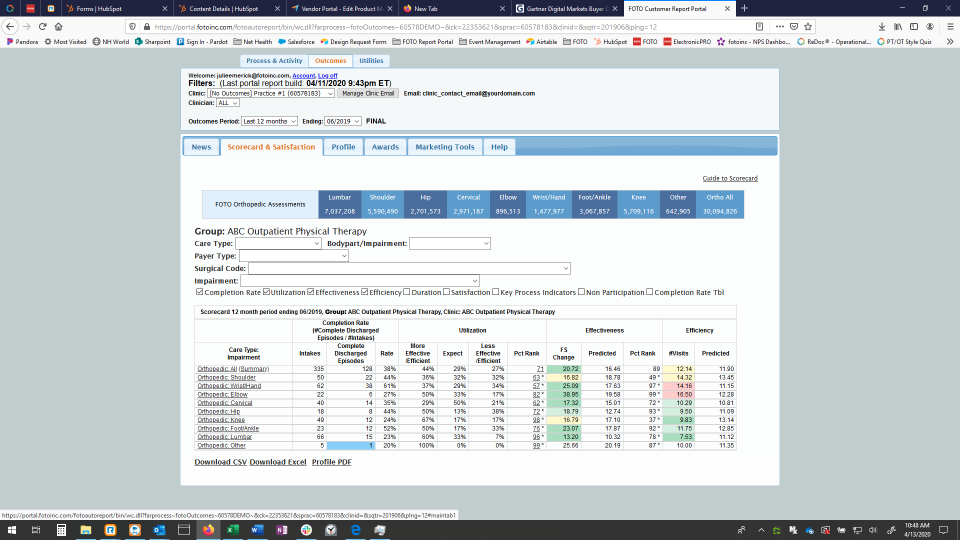Open File Explorer from the taskbar
960x540 pixels.
pyautogui.click(x=86, y=530)
